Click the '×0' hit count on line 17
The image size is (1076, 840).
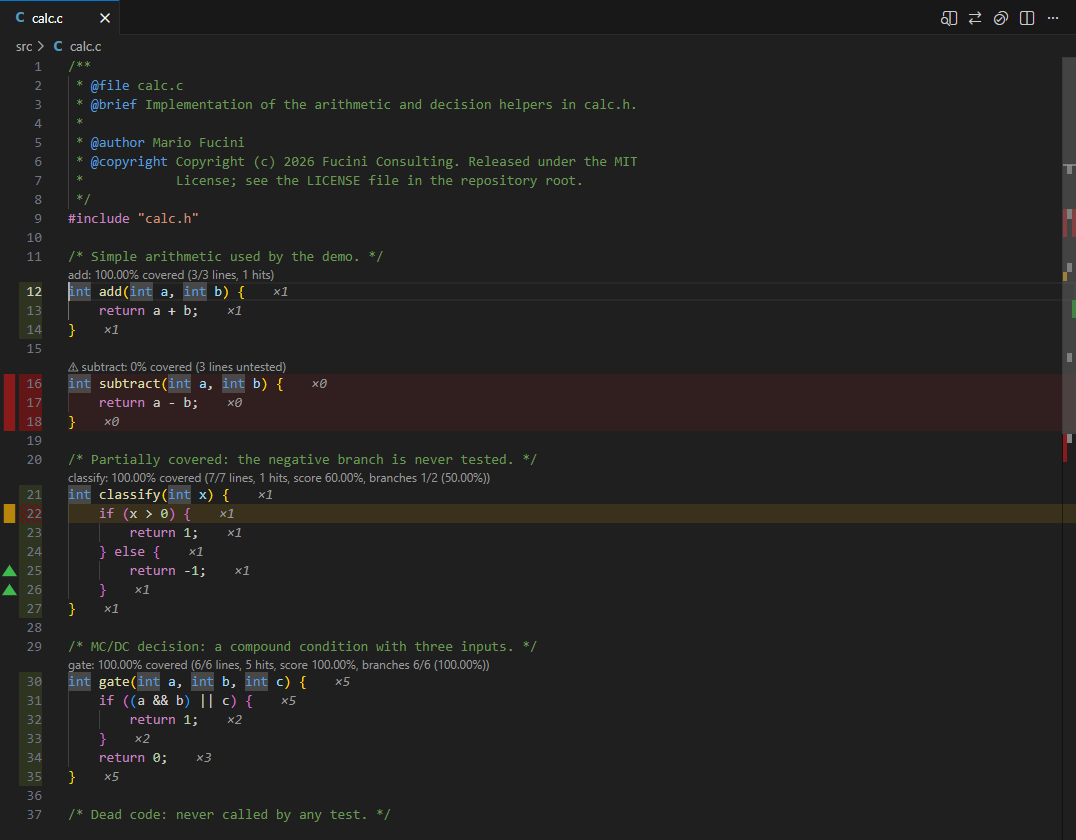coord(235,403)
